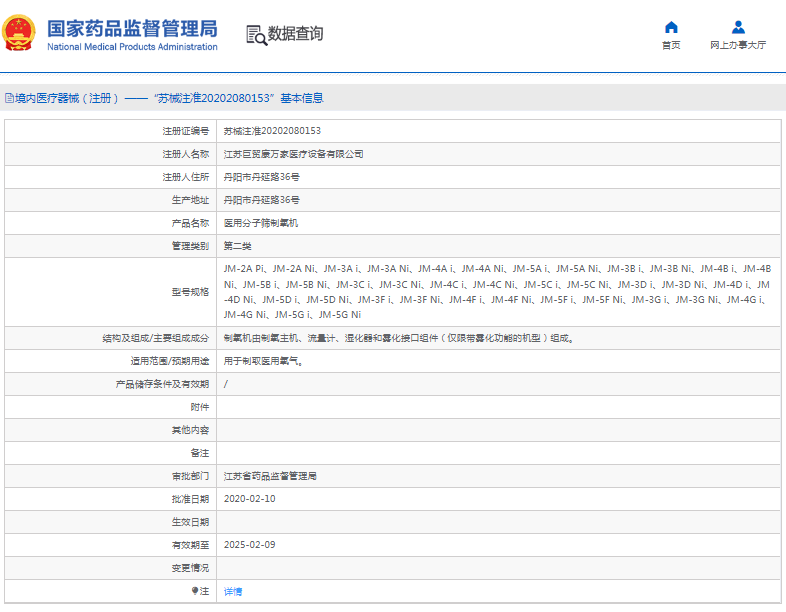The image size is (786, 612).
Task: Click the product name 医用分子筛制氧机
Action: pyautogui.click(x=260, y=223)
